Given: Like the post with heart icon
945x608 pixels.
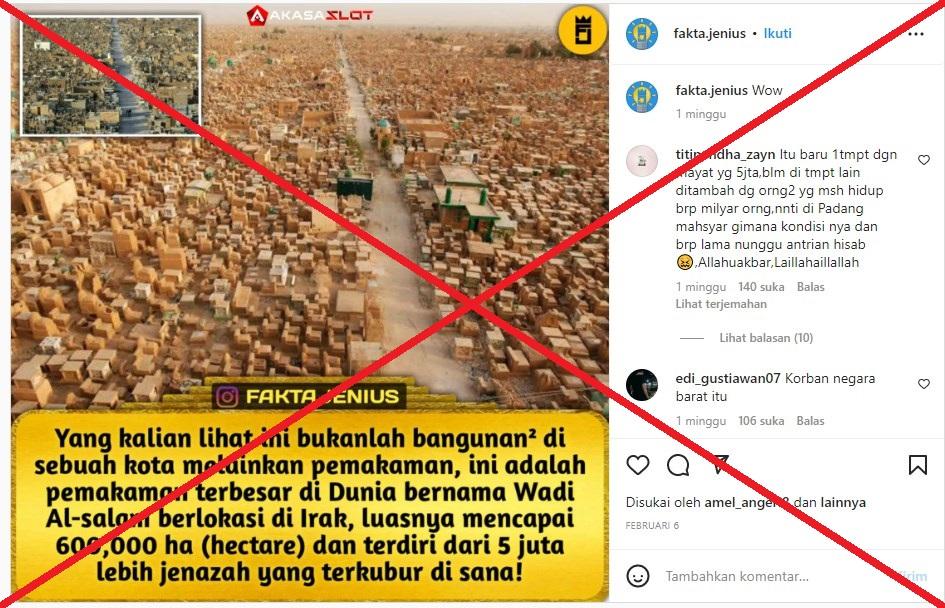Looking at the screenshot, I should pos(638,465).
